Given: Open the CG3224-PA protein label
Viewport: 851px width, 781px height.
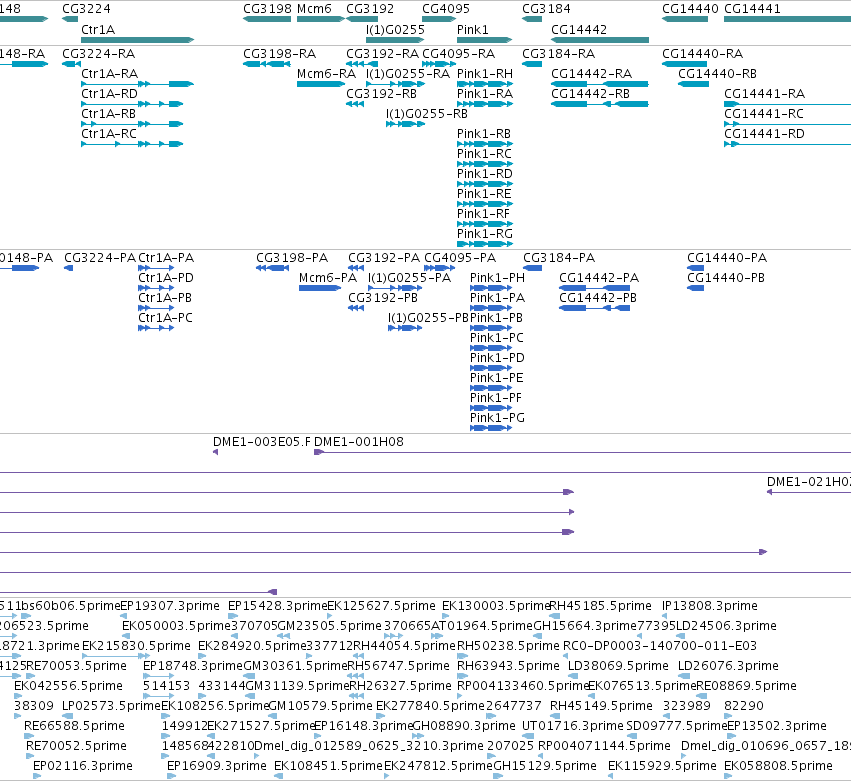Looking at the screenshot, I should 100,258.
